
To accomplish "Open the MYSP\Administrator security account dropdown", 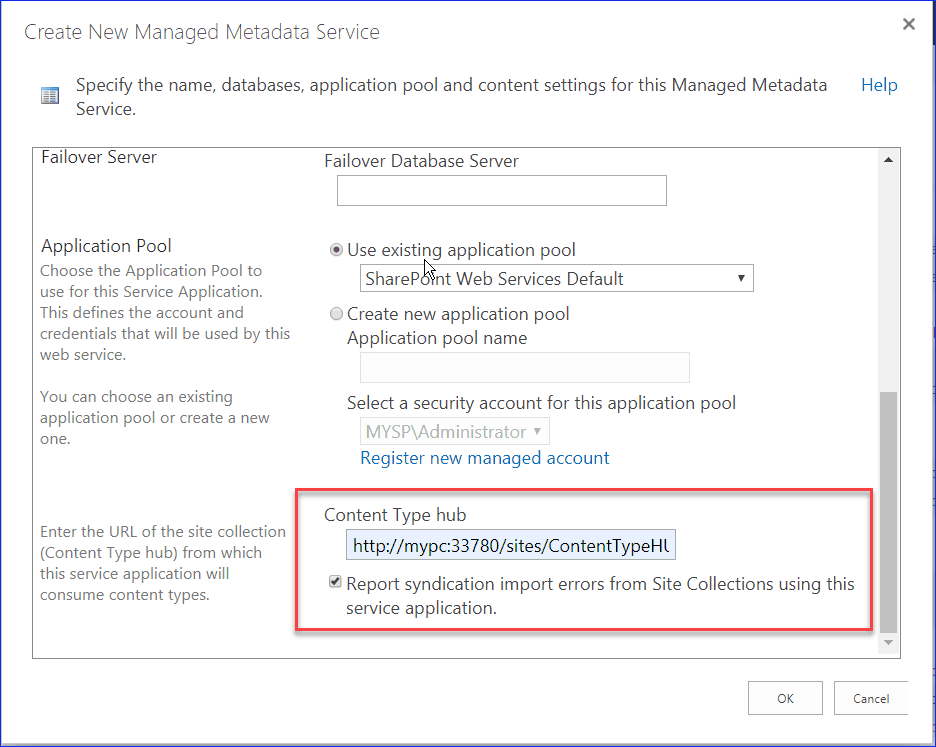I will (454, 431).
